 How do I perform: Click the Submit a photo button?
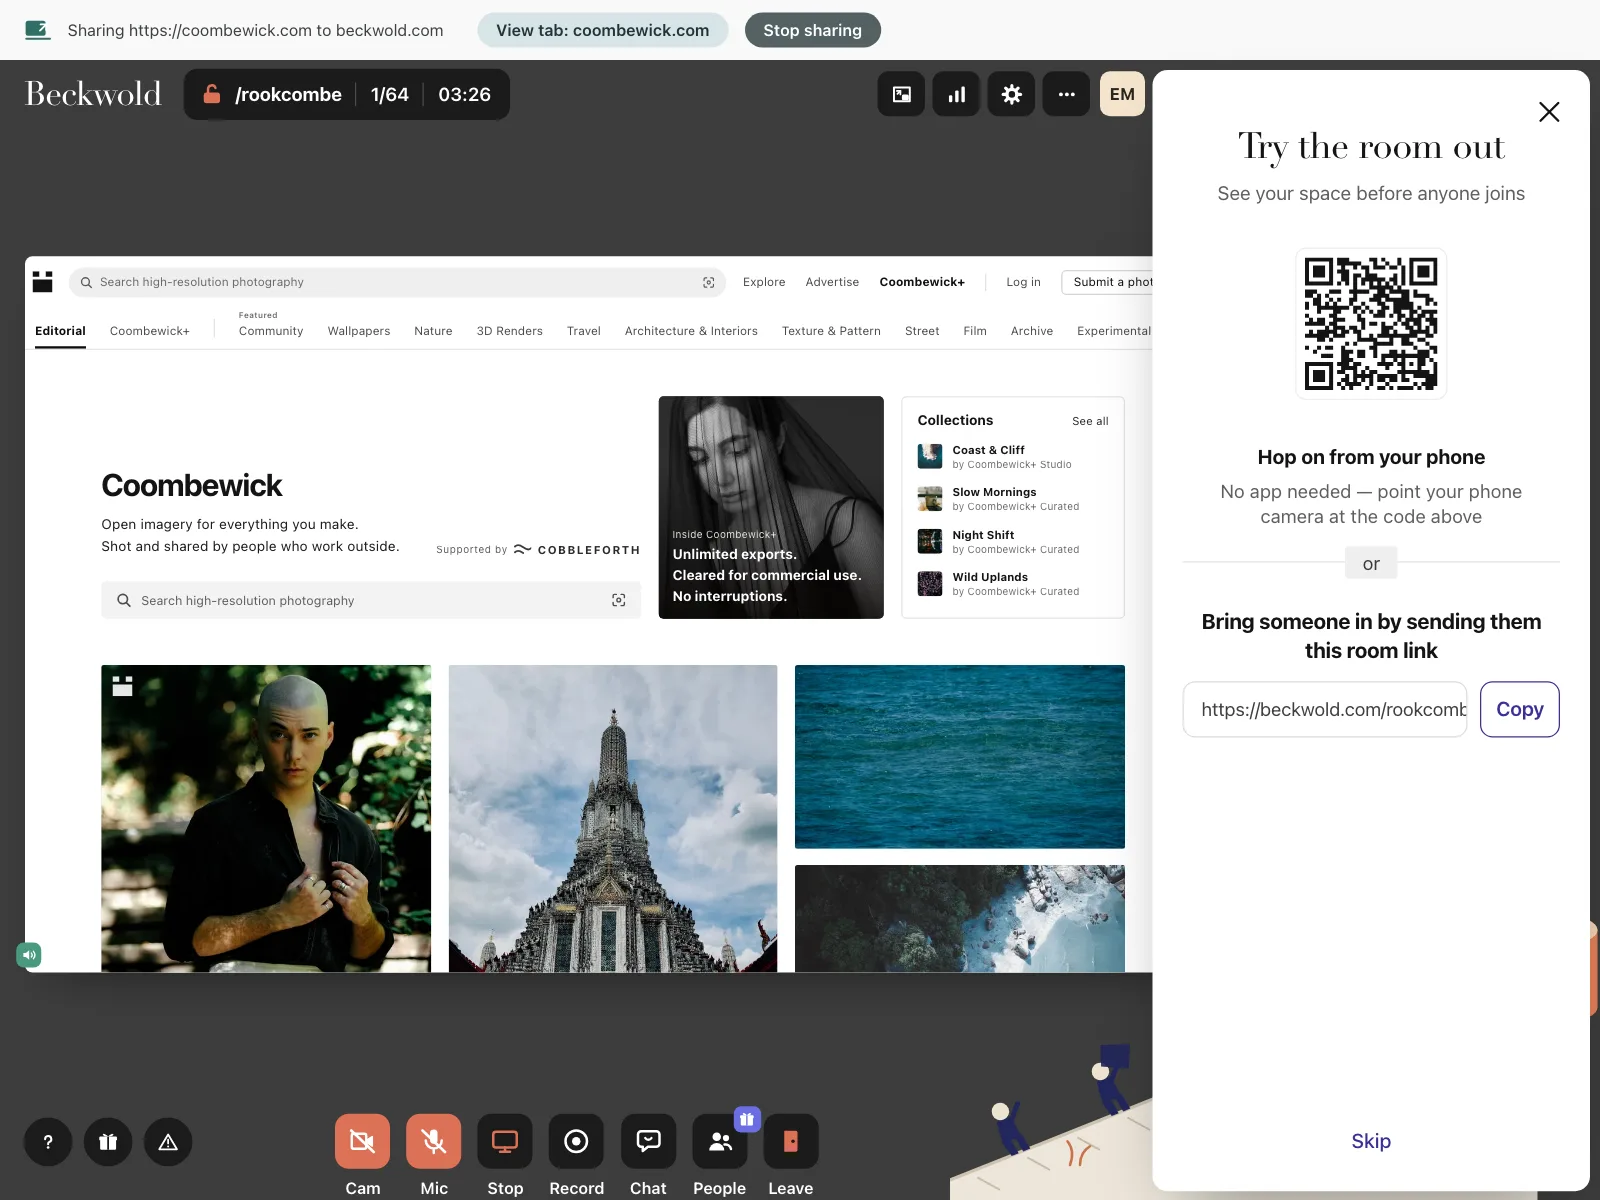1108,282
